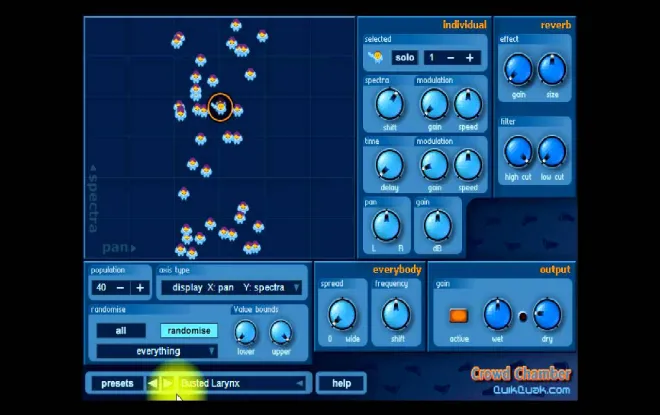
Task: Click the reverb size knob
Action: point(552,70)
